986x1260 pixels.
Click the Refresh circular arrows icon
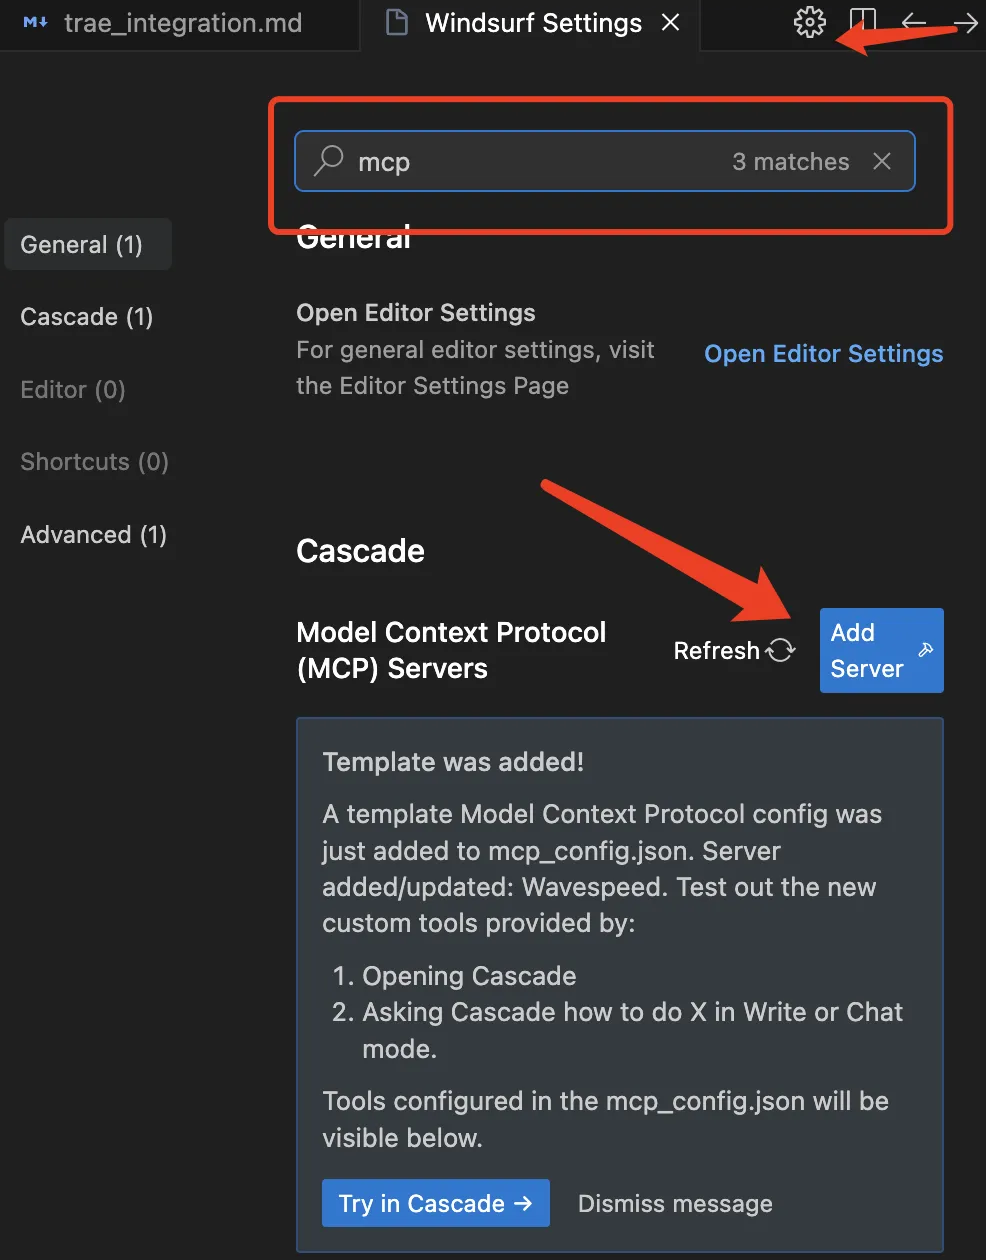781,650
